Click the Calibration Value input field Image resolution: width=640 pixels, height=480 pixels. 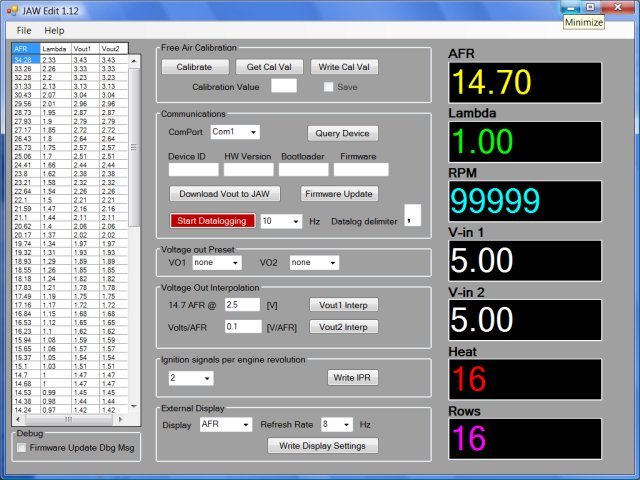283,86
